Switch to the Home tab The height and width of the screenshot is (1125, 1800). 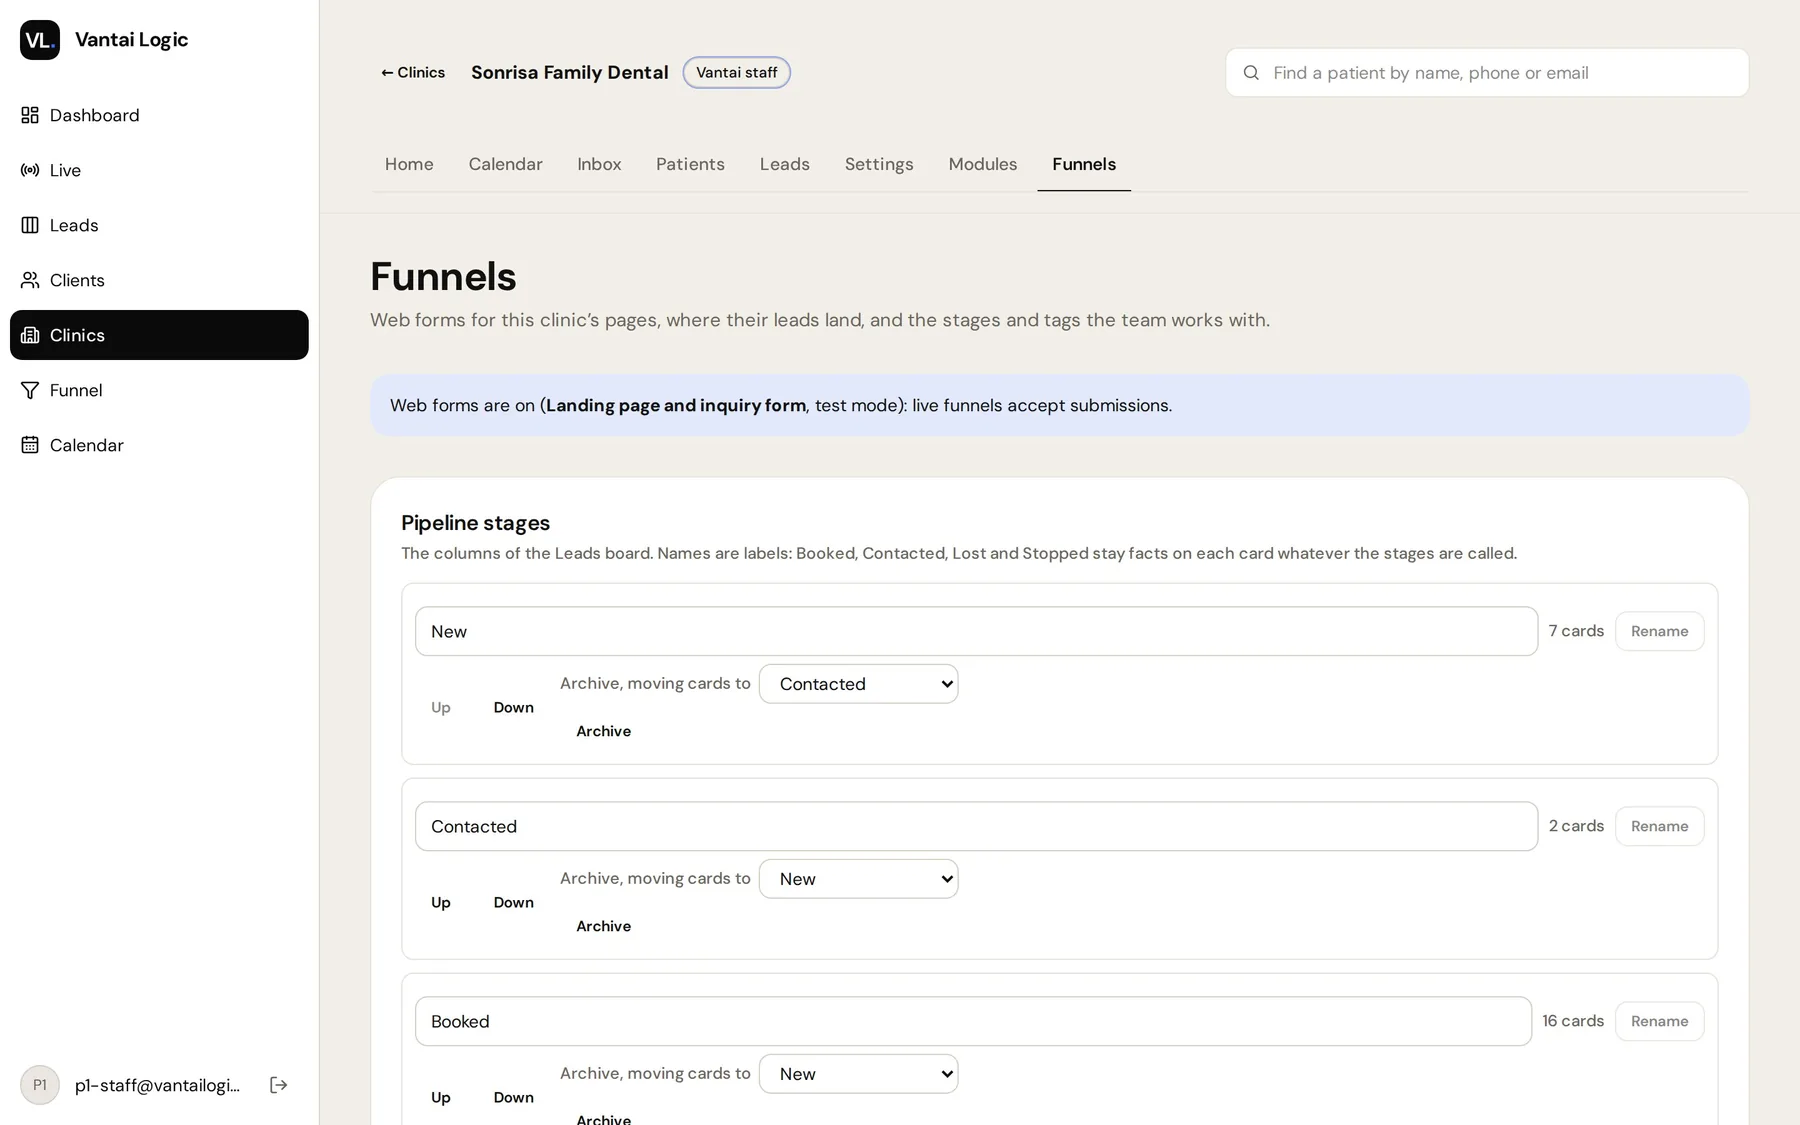click(x=409, y=164)
